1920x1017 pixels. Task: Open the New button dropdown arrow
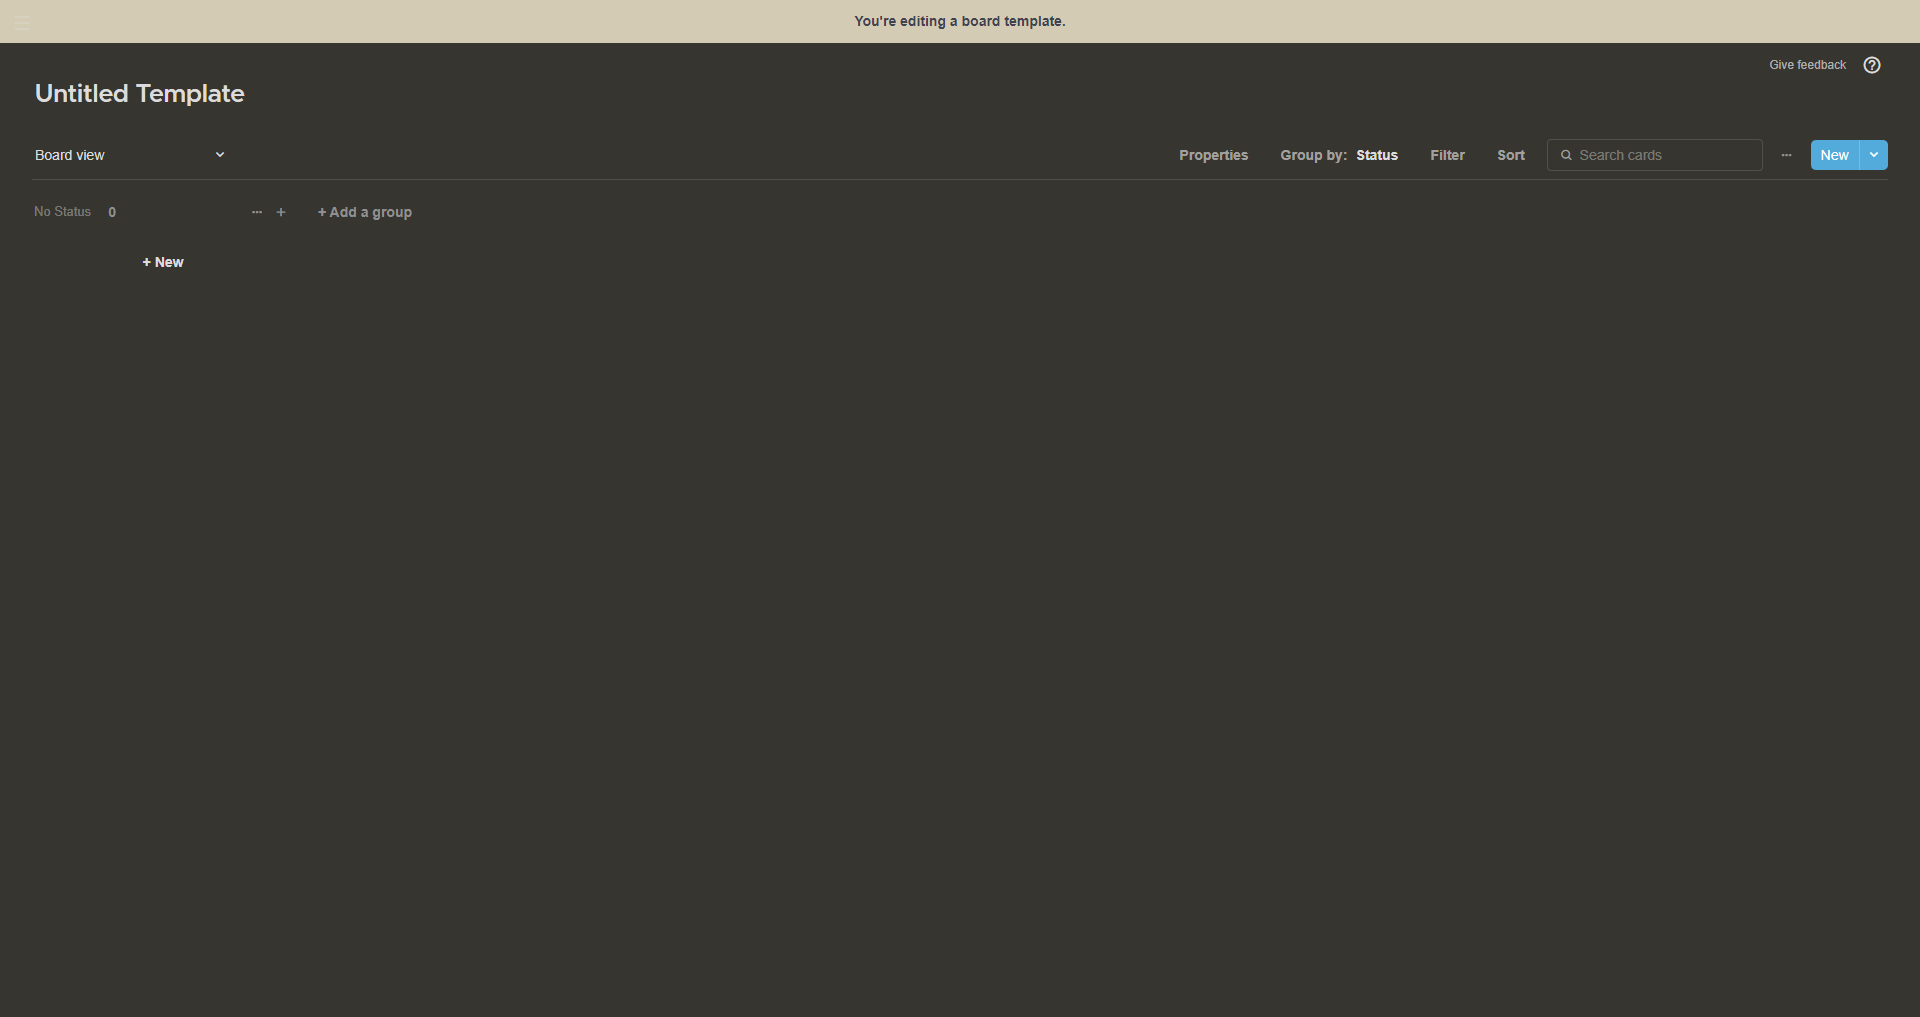point(1873,155)
